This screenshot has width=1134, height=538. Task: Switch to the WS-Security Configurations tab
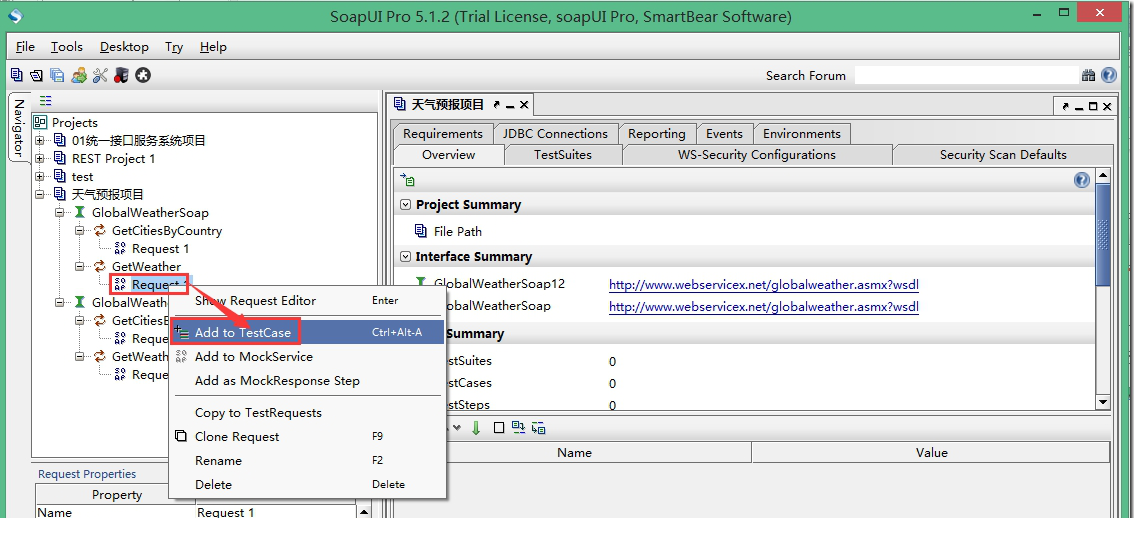(x=756, y=155)
